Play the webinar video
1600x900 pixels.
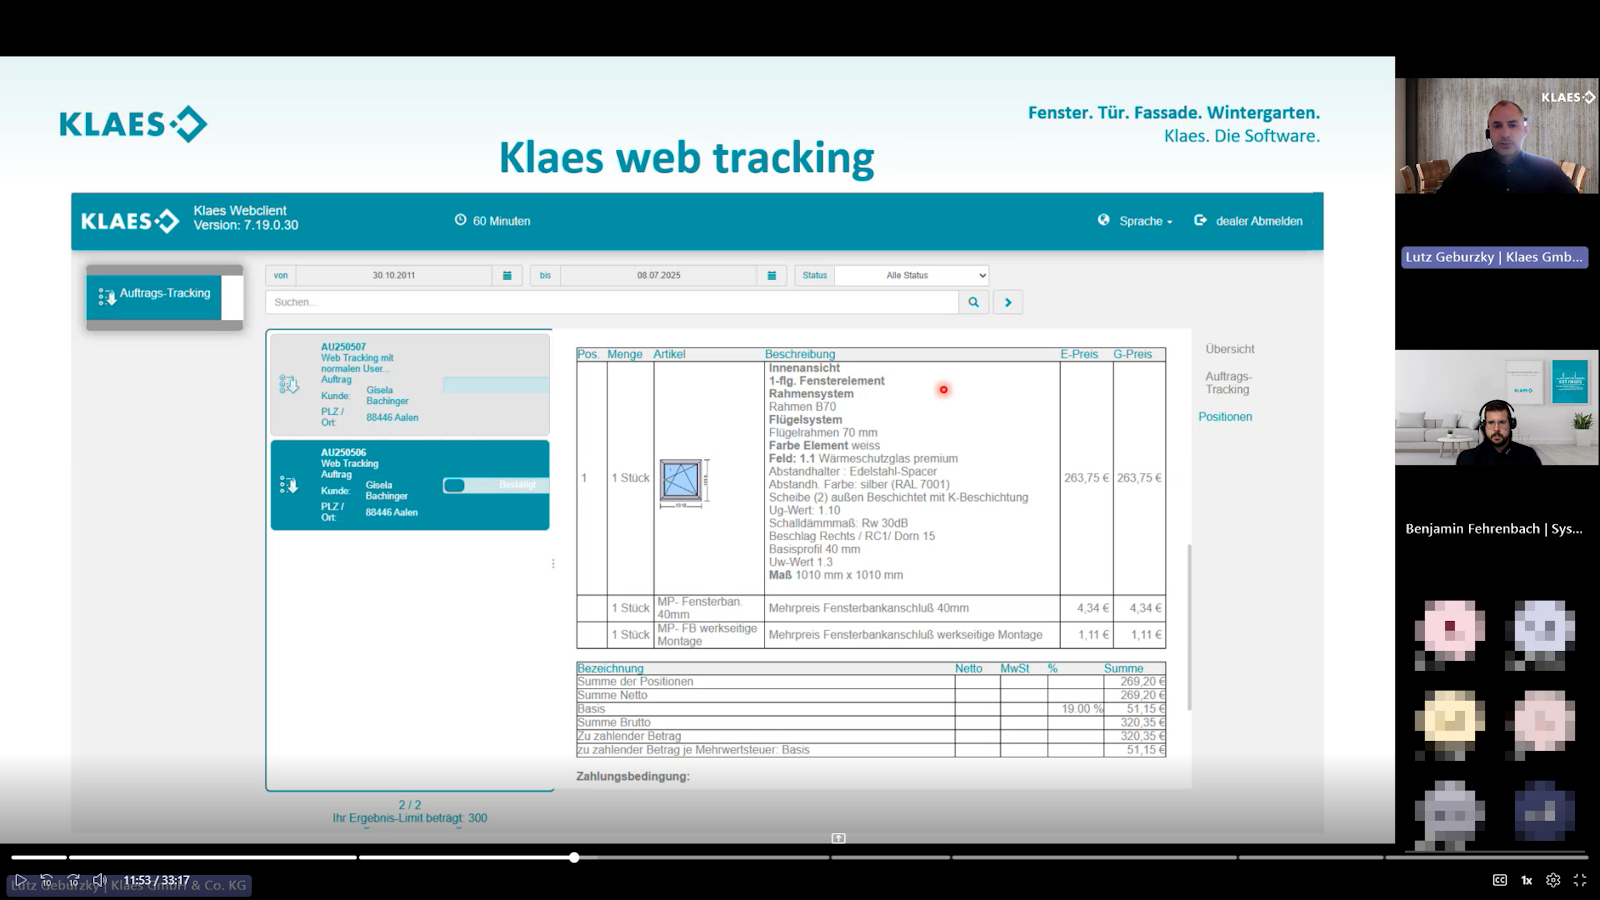pyautogui.click(x=20, y=880)
